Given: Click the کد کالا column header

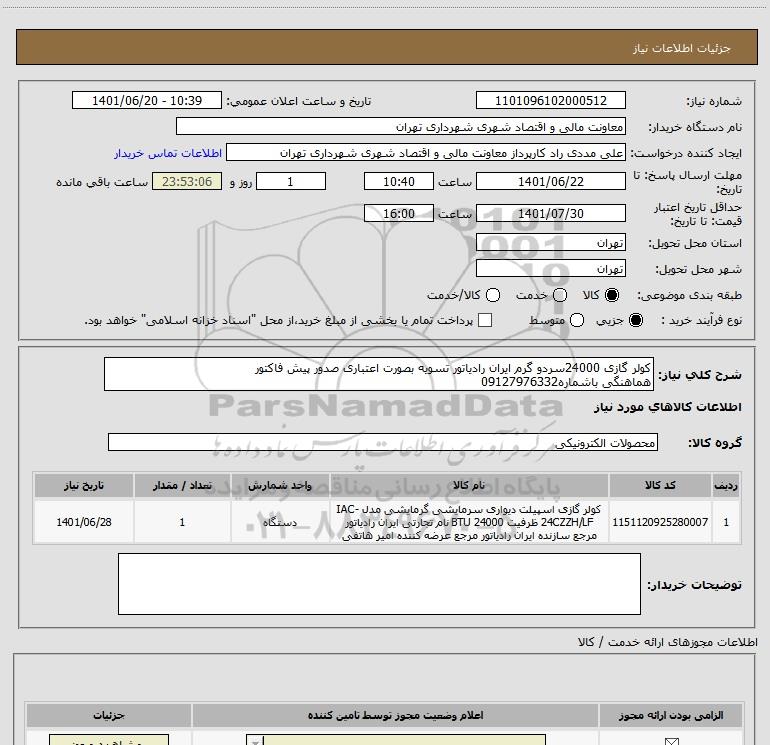Looking at the screenshot, I should tap(660, 485).
